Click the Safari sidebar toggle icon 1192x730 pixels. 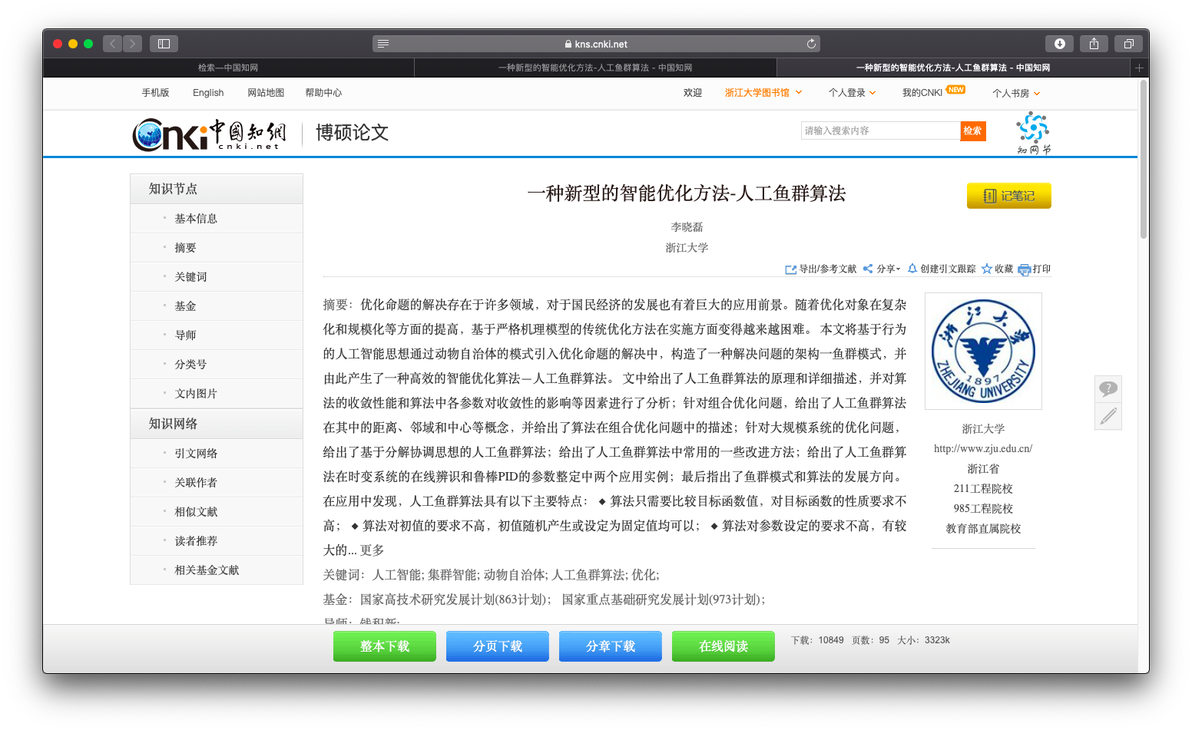point(163,43)
